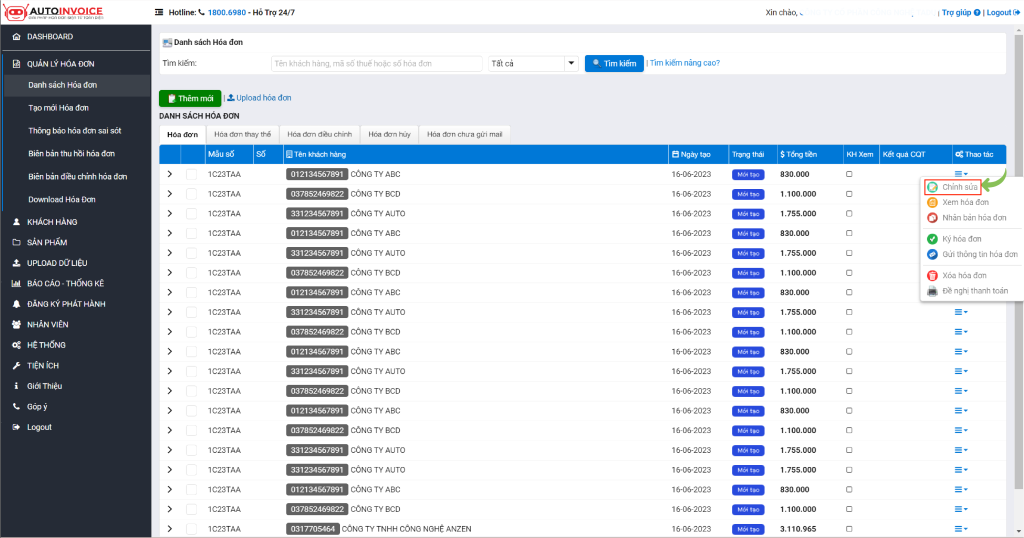Click the Chỉnh sửa edit icon in menu
Screen dimensions: 1024x538
[x=932, y=187]
